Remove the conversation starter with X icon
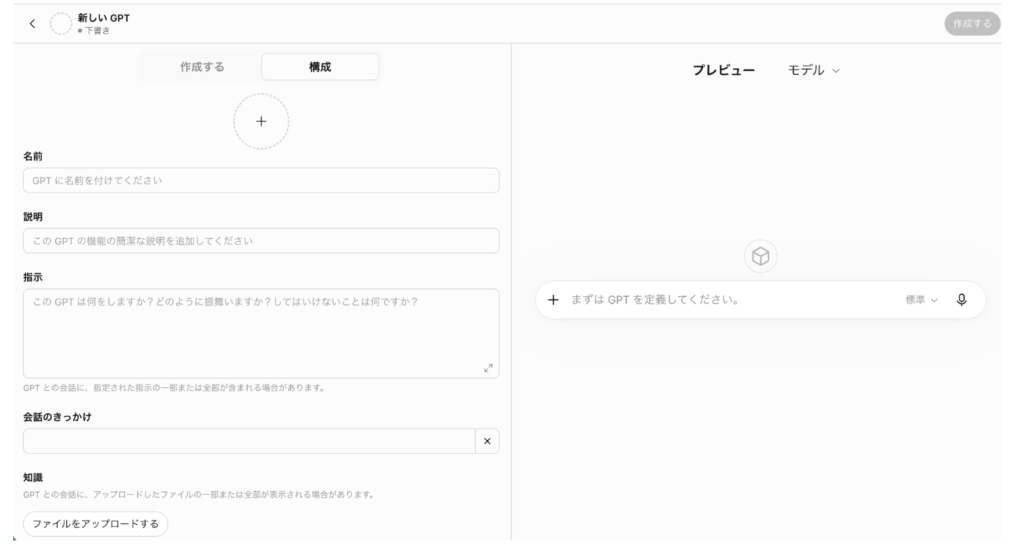 487,441
